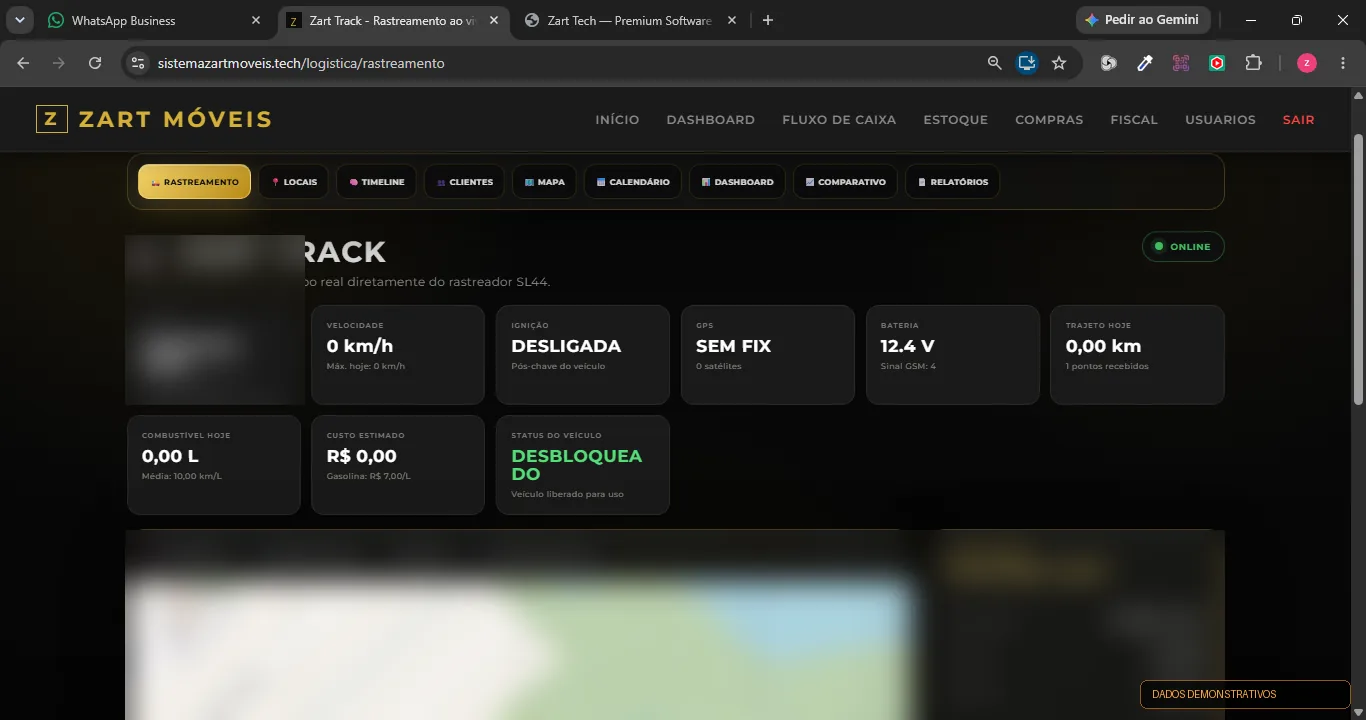Click the Desbloqueado vehicle status card

point(583,465)
